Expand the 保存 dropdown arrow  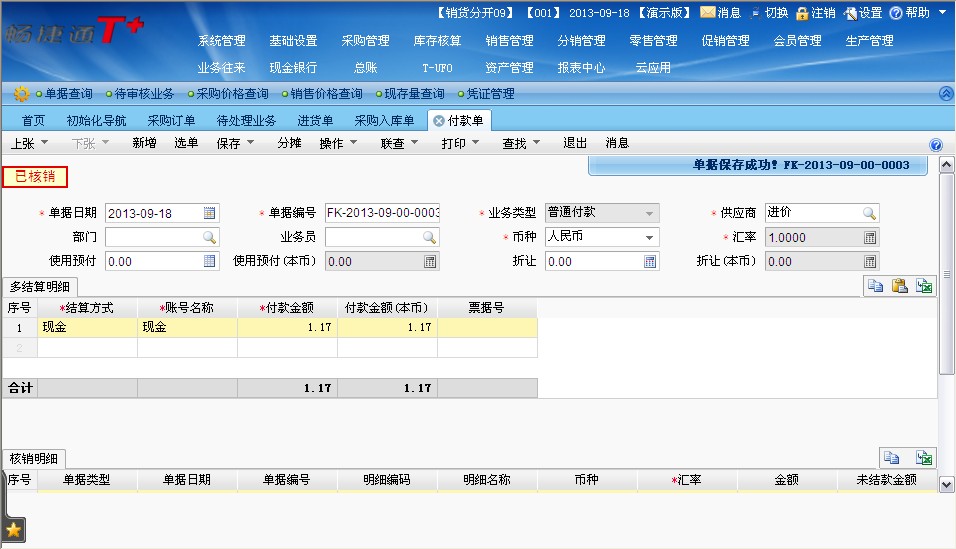[x=250, y=142]
